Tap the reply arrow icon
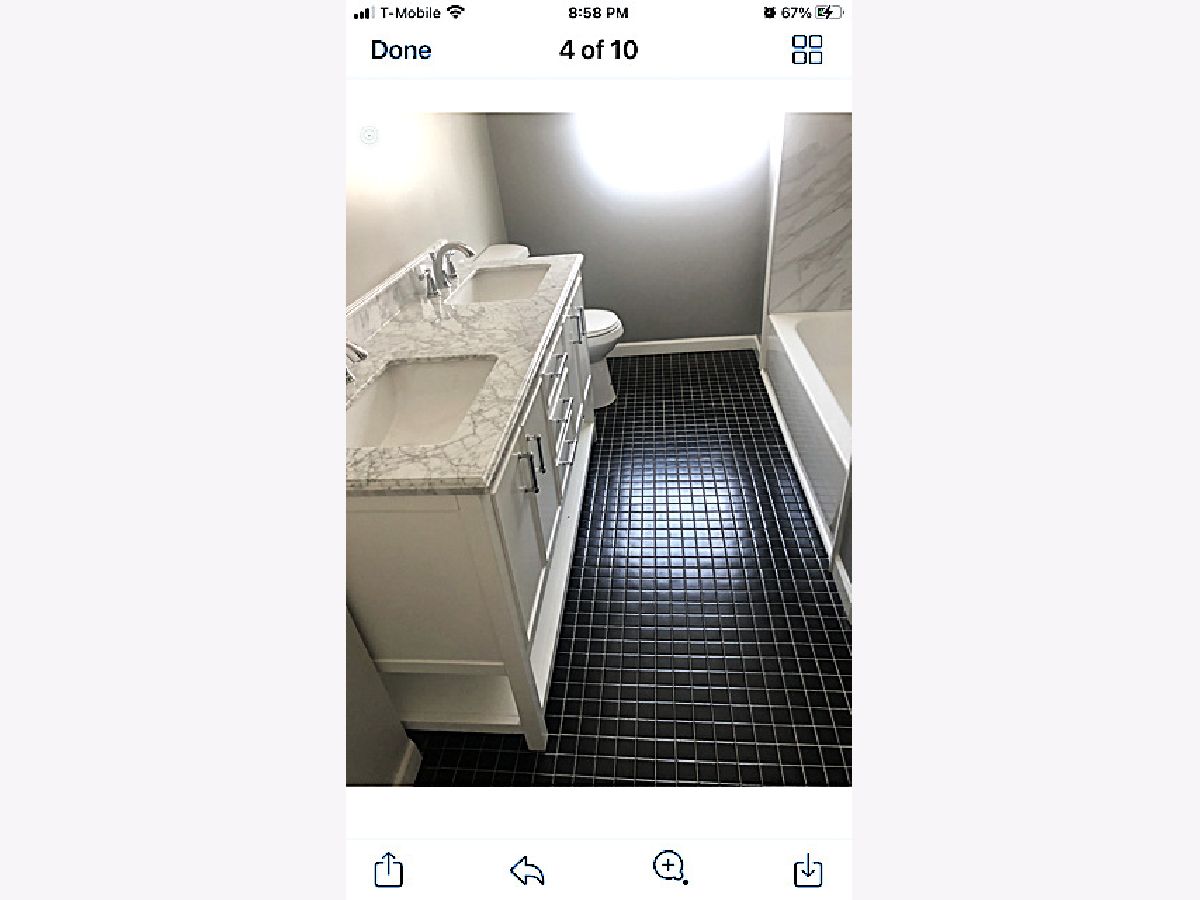 [527, 870]
